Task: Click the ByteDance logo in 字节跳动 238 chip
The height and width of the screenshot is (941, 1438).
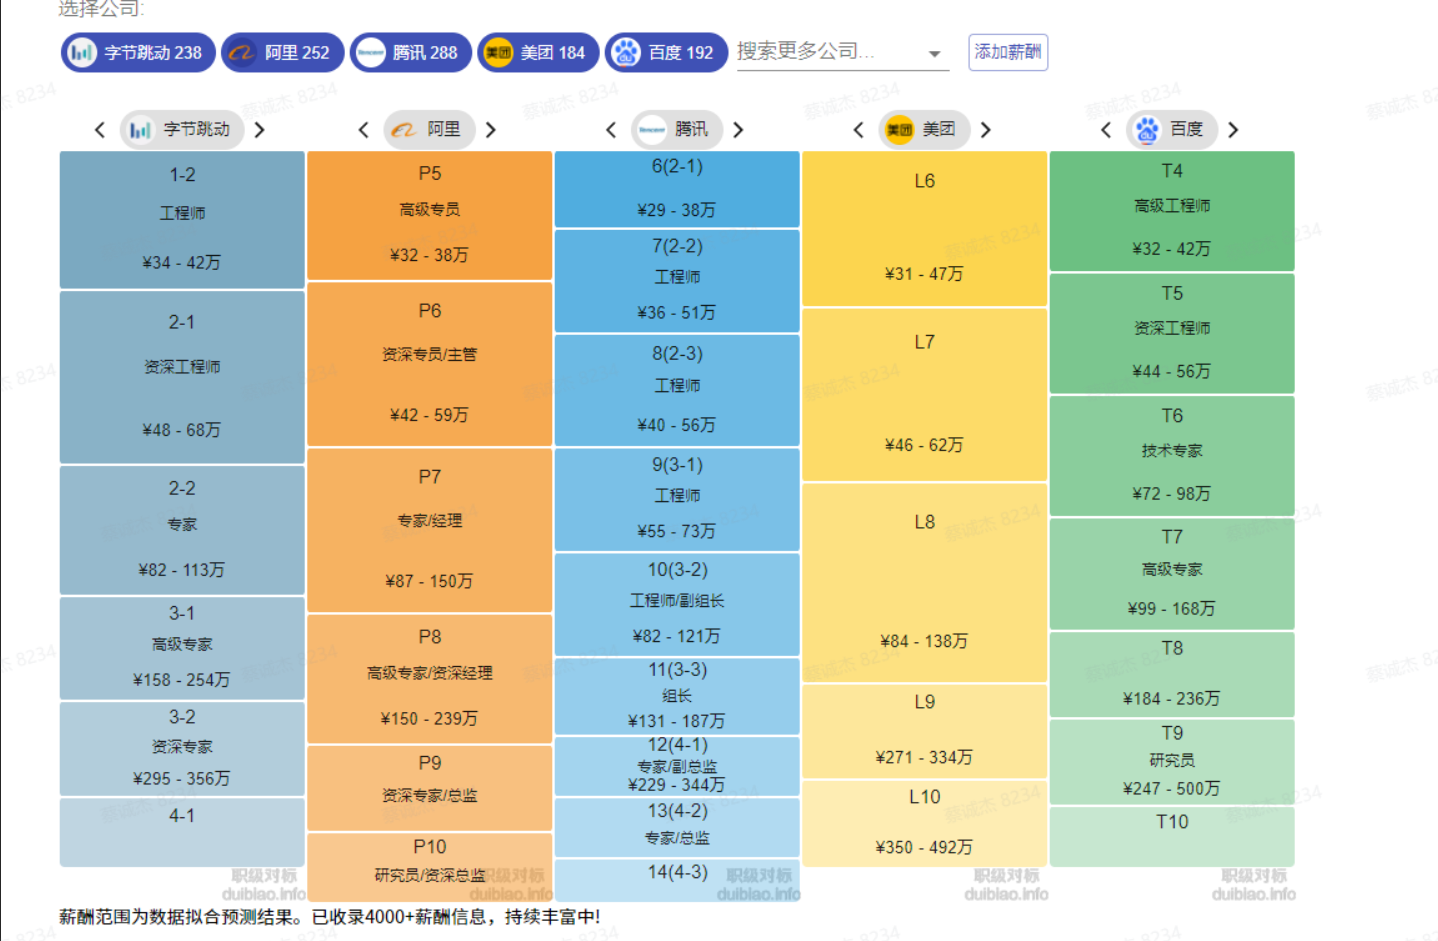Action: coord(82,53)
